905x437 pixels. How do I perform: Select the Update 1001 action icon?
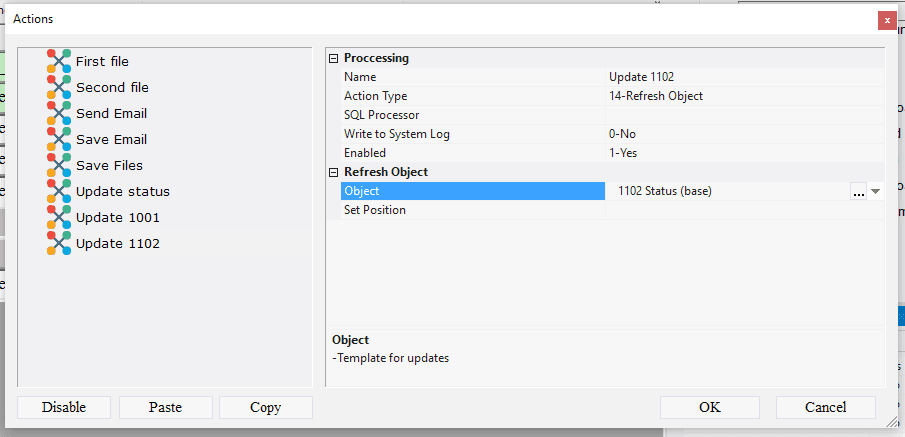[59, 218]
